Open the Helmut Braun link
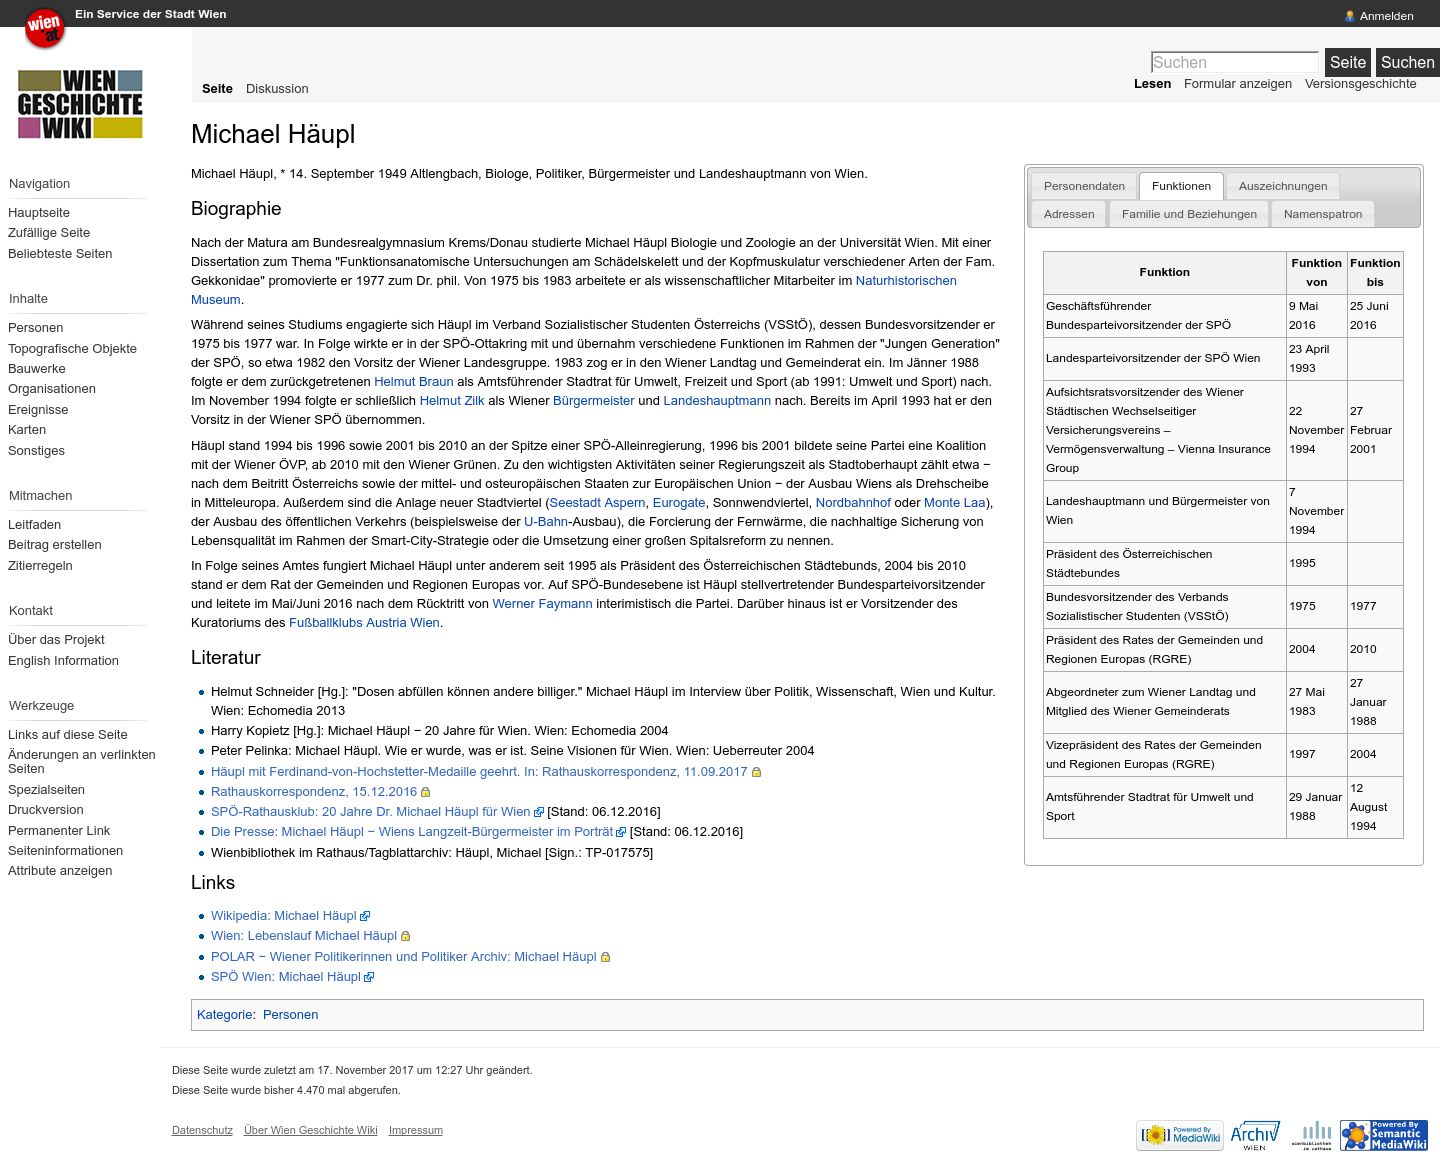Screen dimensions: 1440x1166 point(414,382)
